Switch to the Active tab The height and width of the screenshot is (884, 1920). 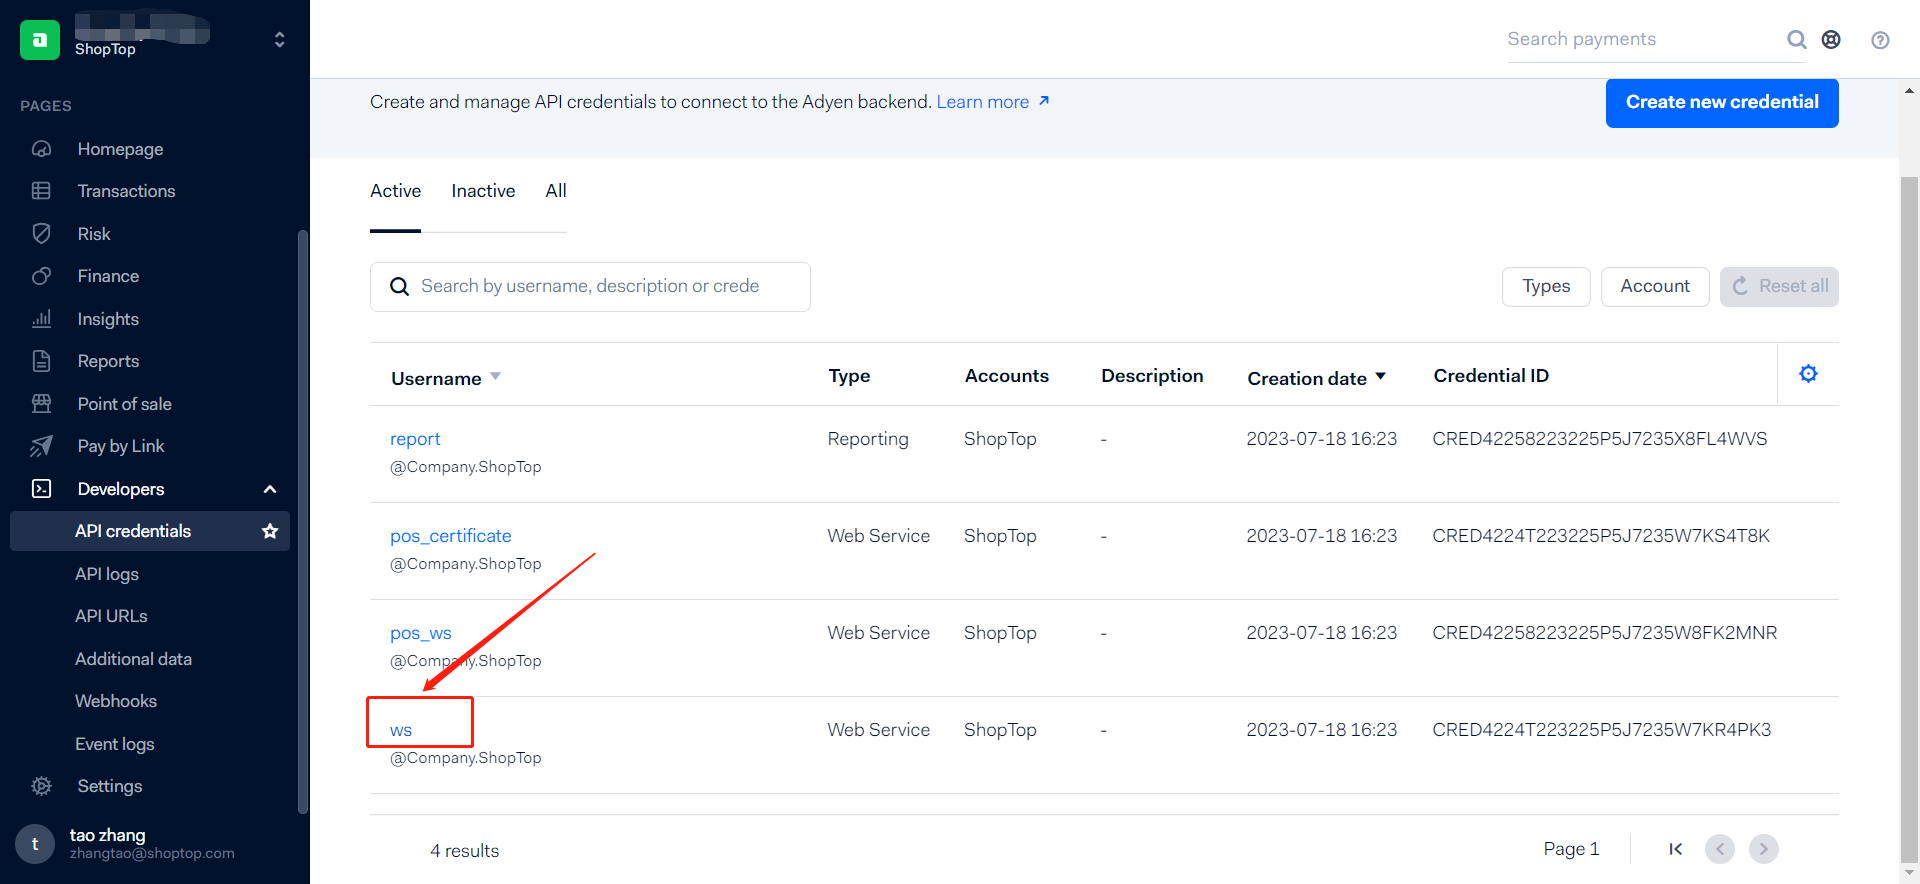[395, 191]
